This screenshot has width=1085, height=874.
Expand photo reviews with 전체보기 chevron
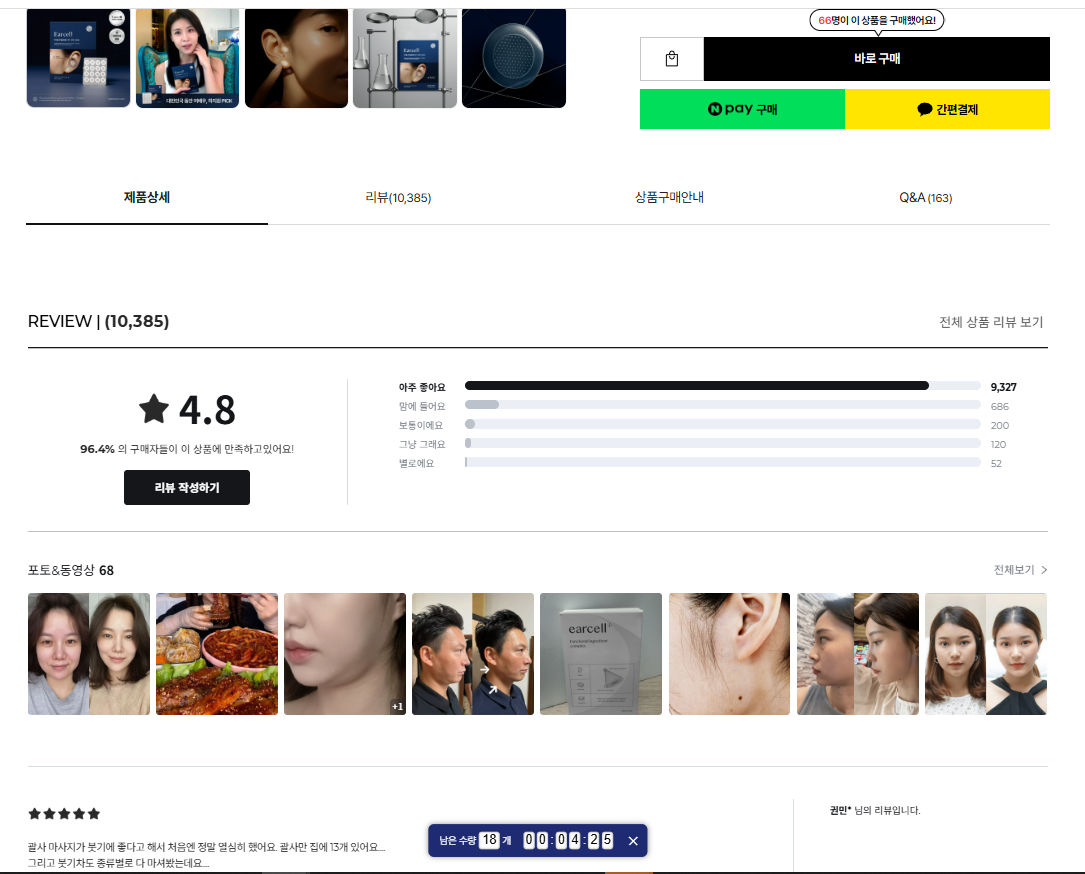coord(1020,570)
